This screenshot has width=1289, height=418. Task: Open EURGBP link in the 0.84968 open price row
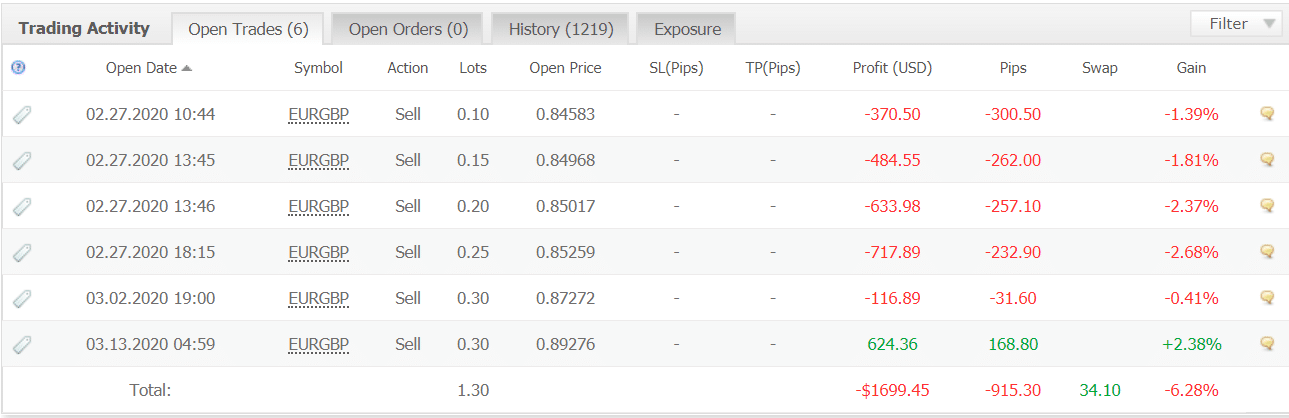[x=318, y=161]
